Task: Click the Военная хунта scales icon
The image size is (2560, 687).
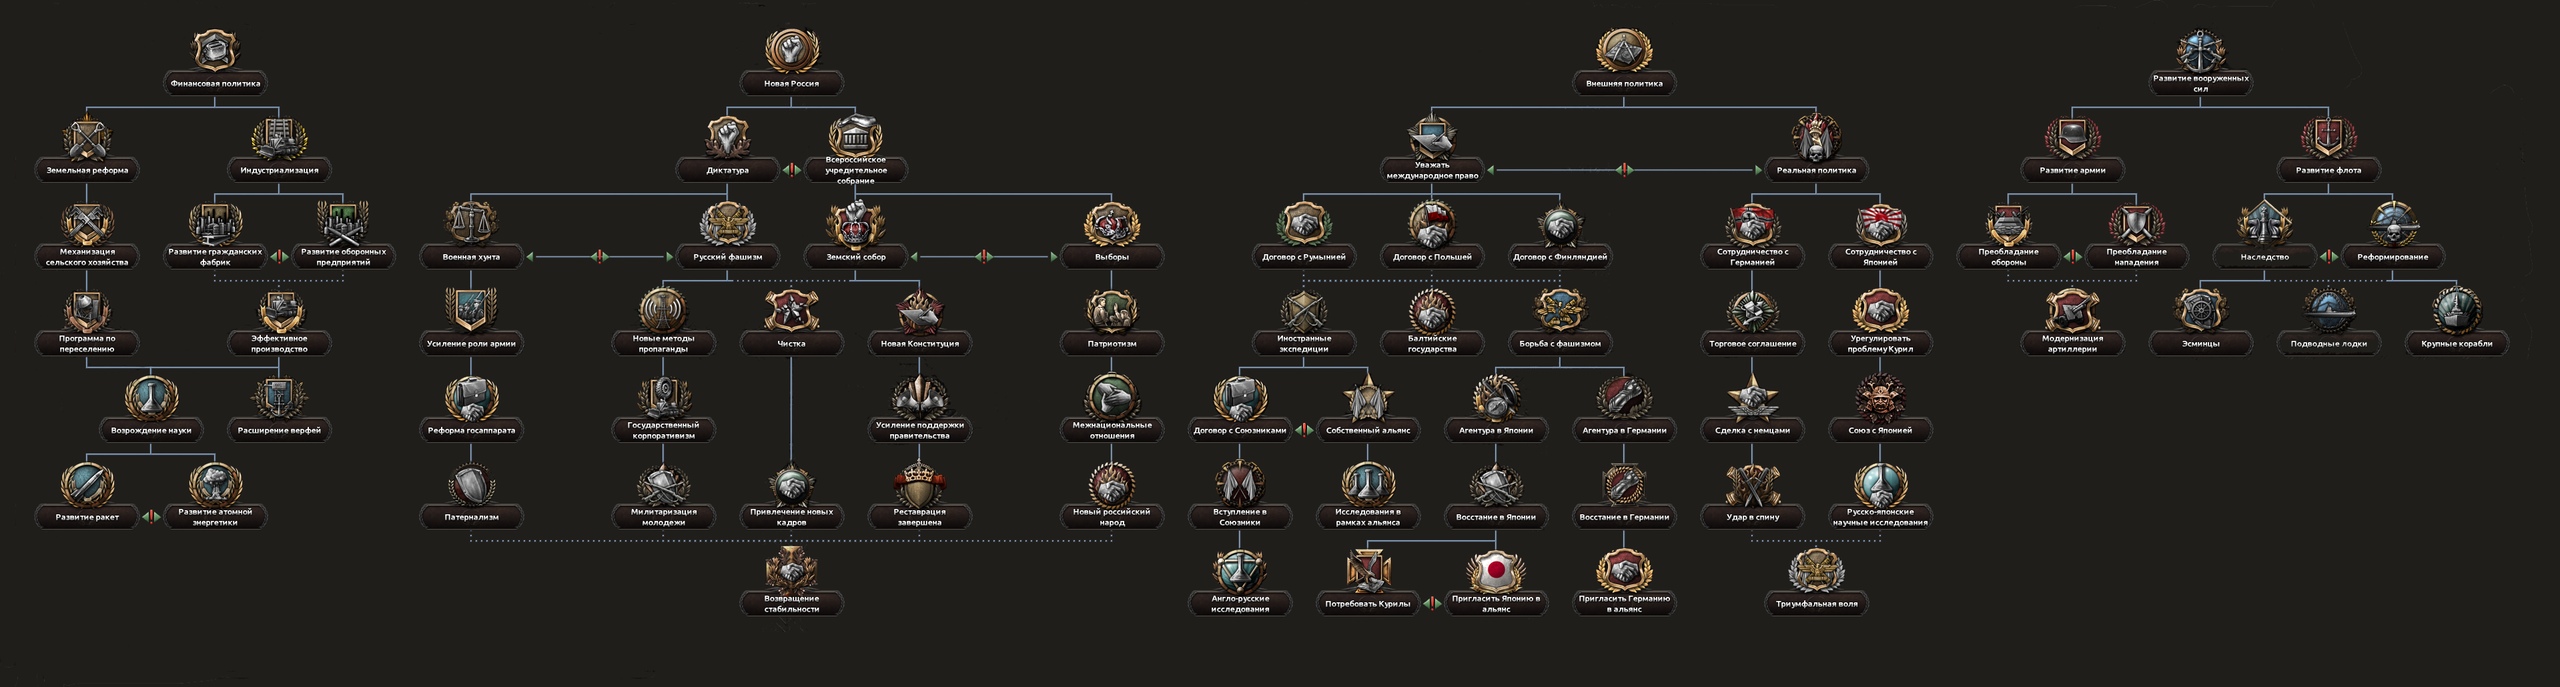Action: (471, 224)
